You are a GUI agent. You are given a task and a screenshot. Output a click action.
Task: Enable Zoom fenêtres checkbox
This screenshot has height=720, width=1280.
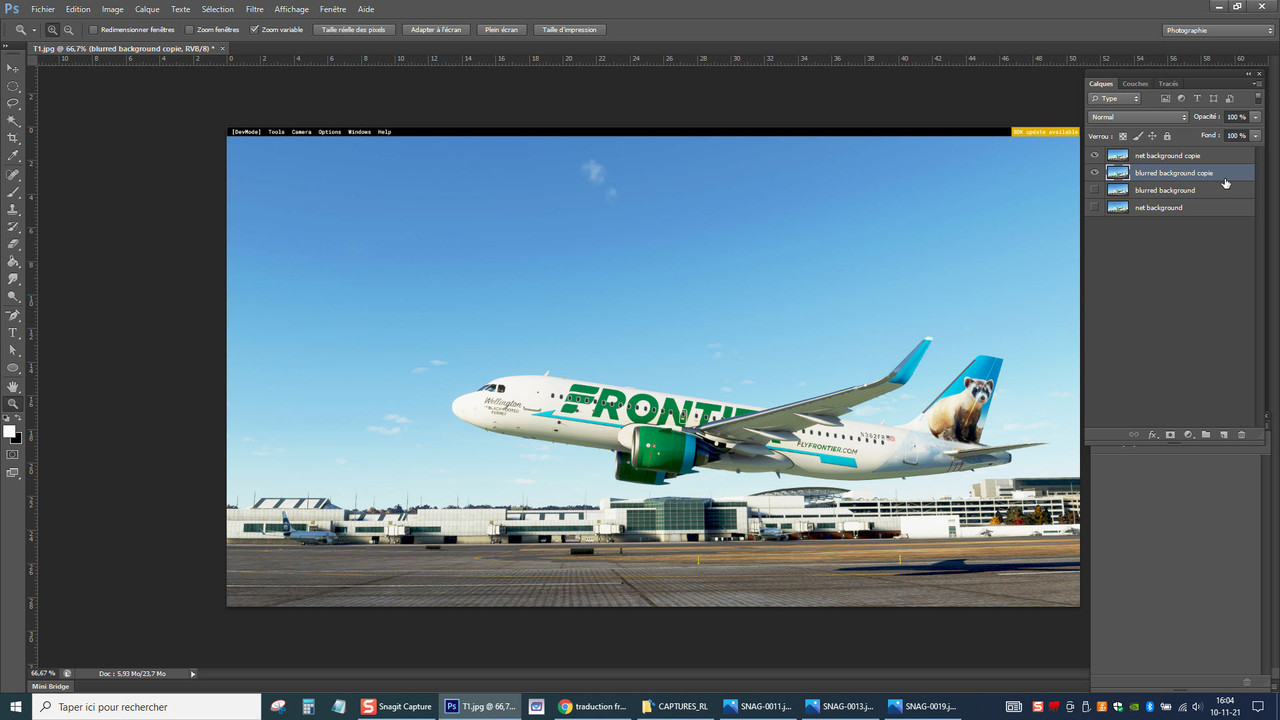click(x=190, y=30)
